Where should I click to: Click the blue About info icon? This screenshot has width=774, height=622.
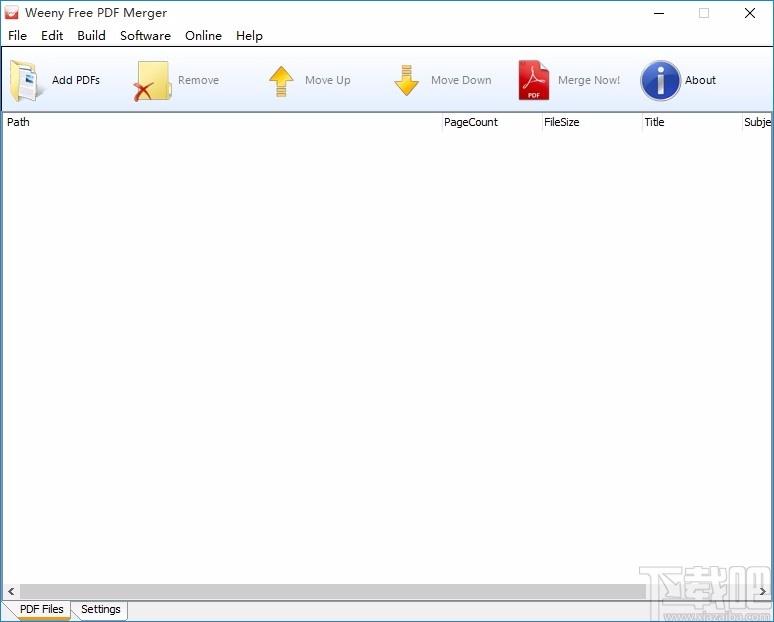point(660,80)
